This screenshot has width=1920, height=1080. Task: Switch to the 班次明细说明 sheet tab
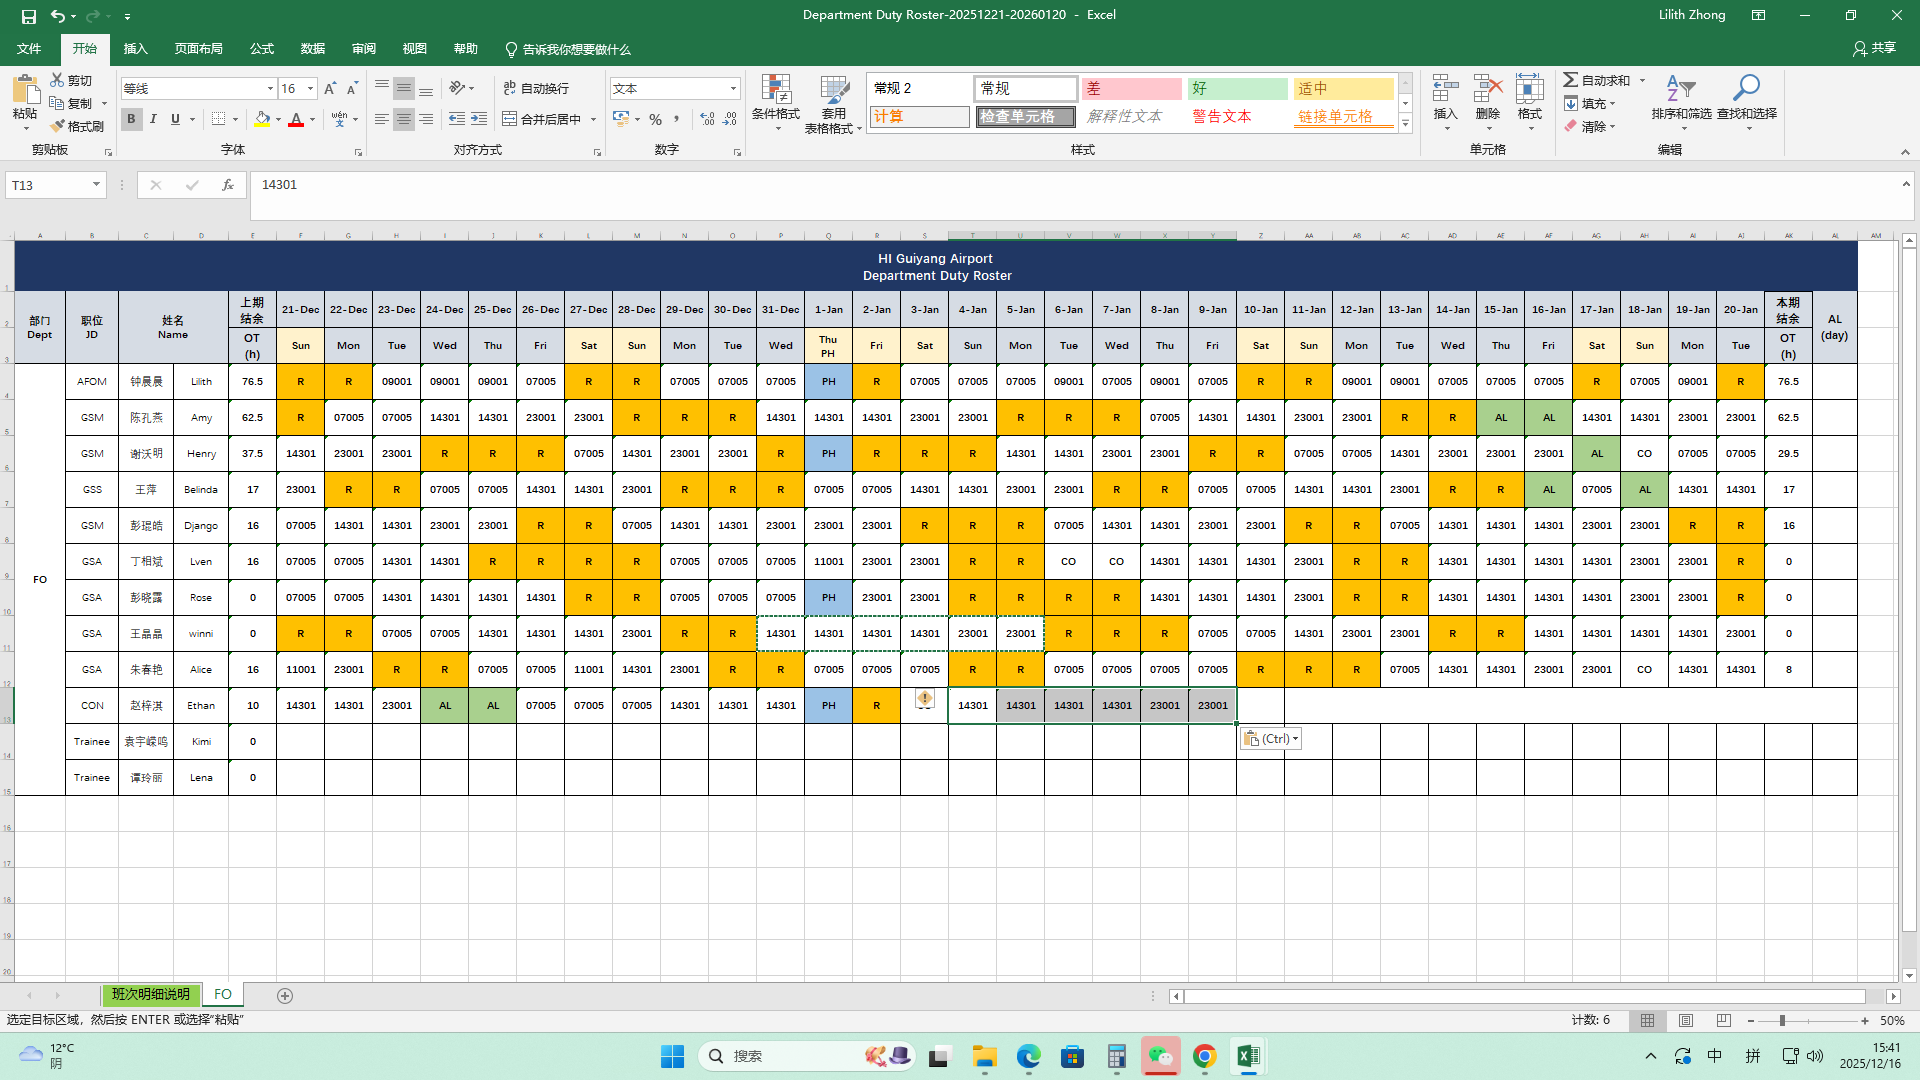151,995
